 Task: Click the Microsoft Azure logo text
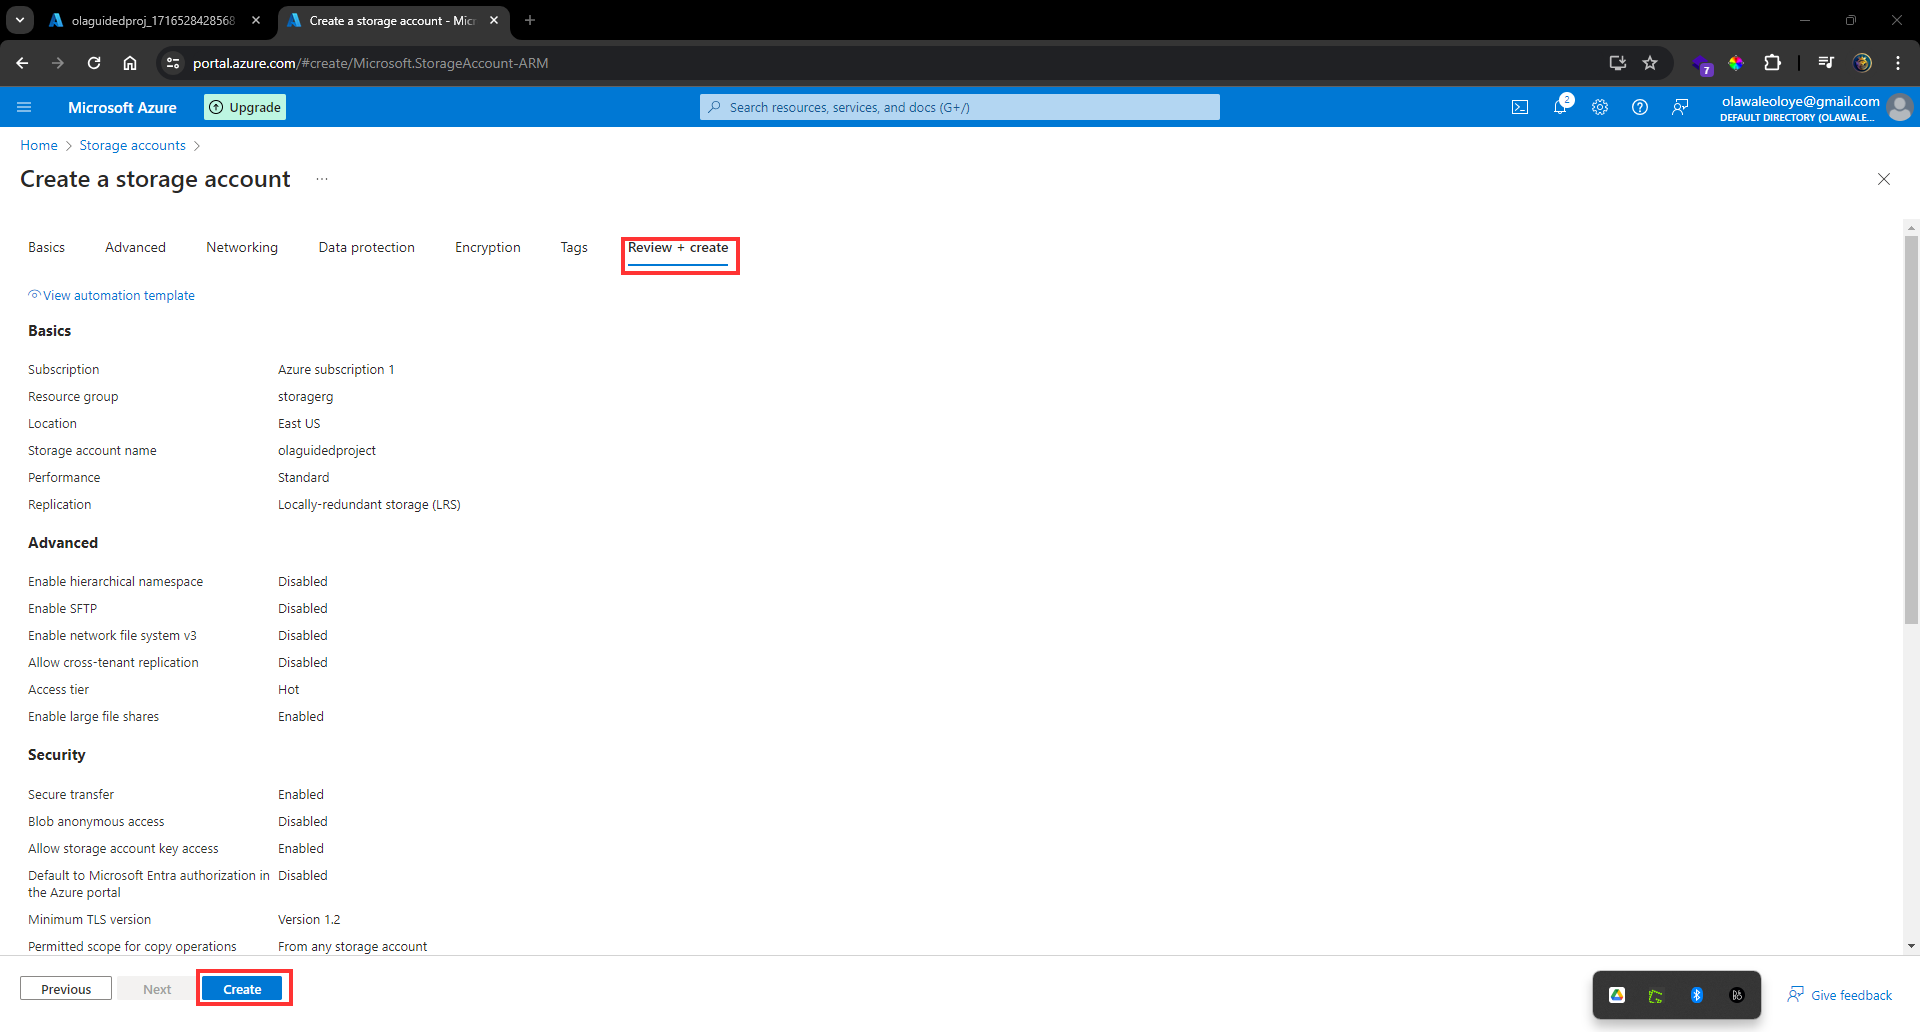[x=122, y=107]
